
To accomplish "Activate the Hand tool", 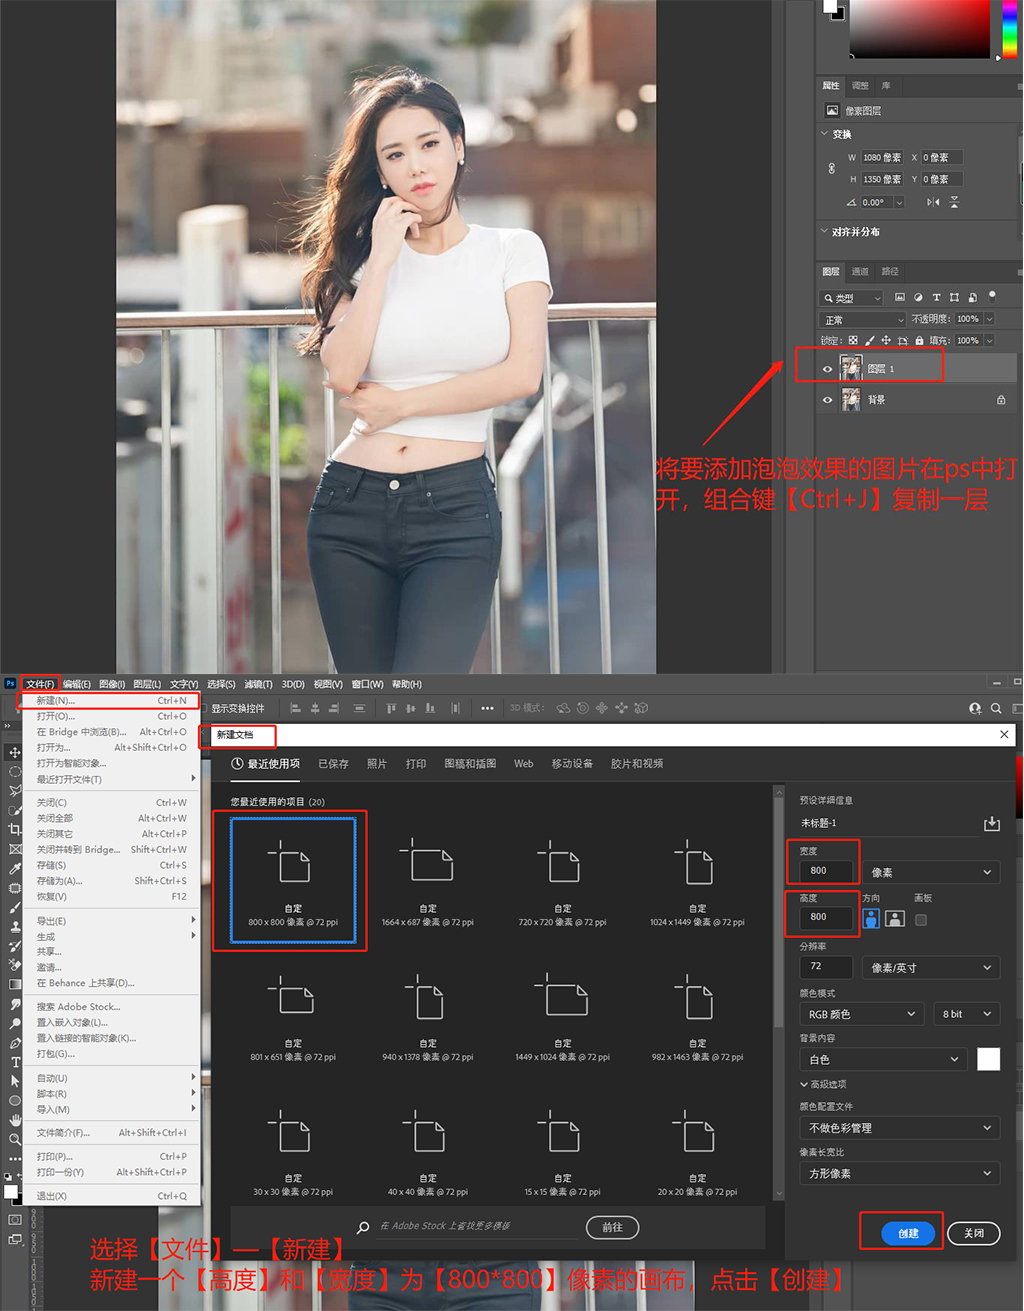I will point(15,1120).
